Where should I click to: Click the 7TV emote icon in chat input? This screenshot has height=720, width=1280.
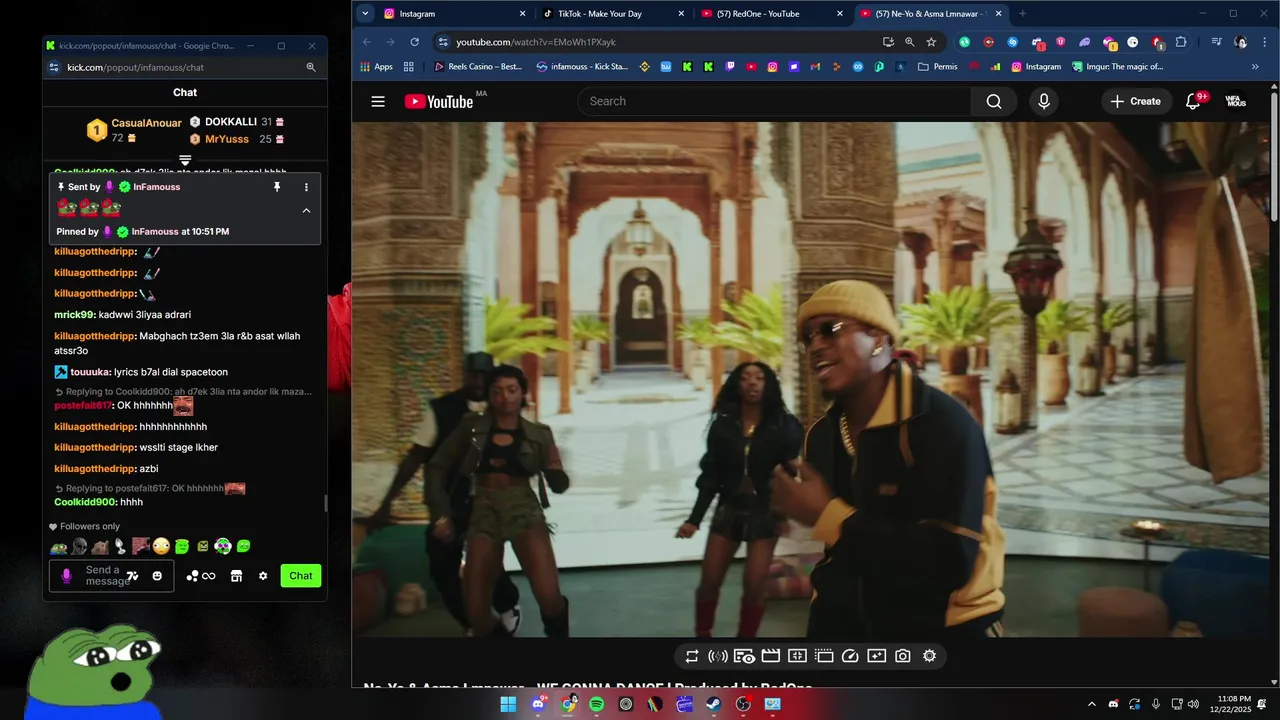(132, 576)
